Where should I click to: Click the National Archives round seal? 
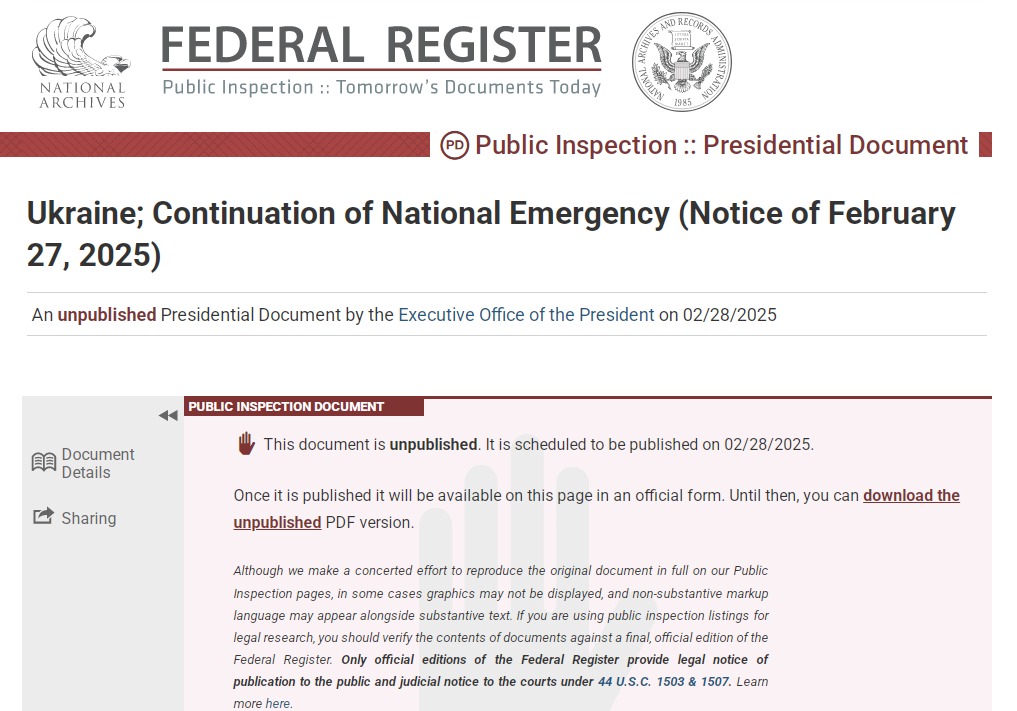click(x=681, y=61)
